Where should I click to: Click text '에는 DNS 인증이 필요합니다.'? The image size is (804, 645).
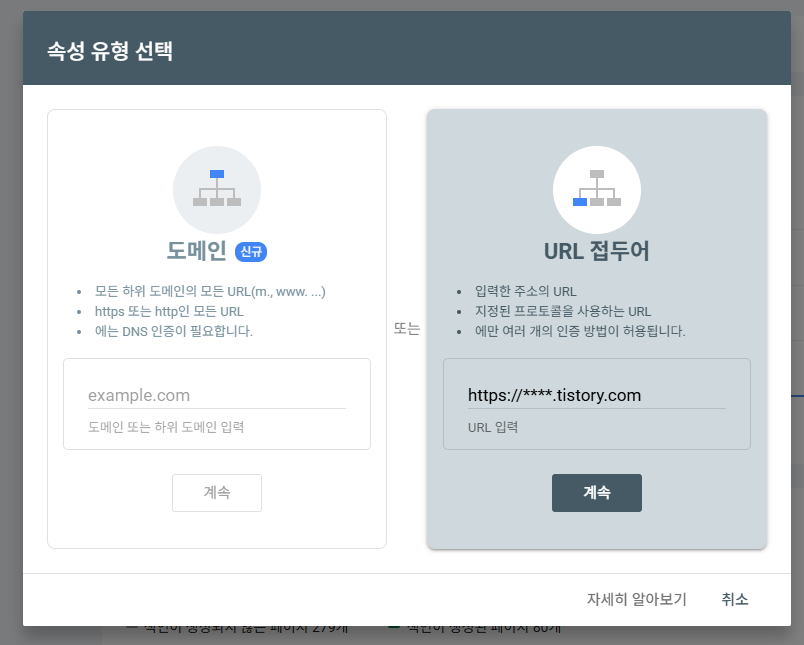coord(174,331)
